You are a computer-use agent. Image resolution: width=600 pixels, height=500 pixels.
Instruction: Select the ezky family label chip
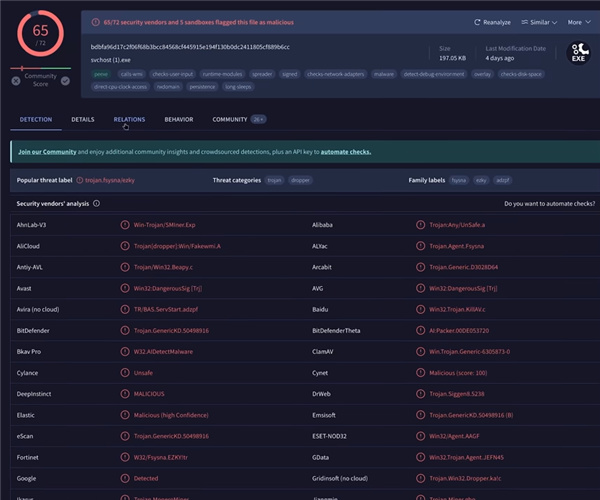pos(481,180)
